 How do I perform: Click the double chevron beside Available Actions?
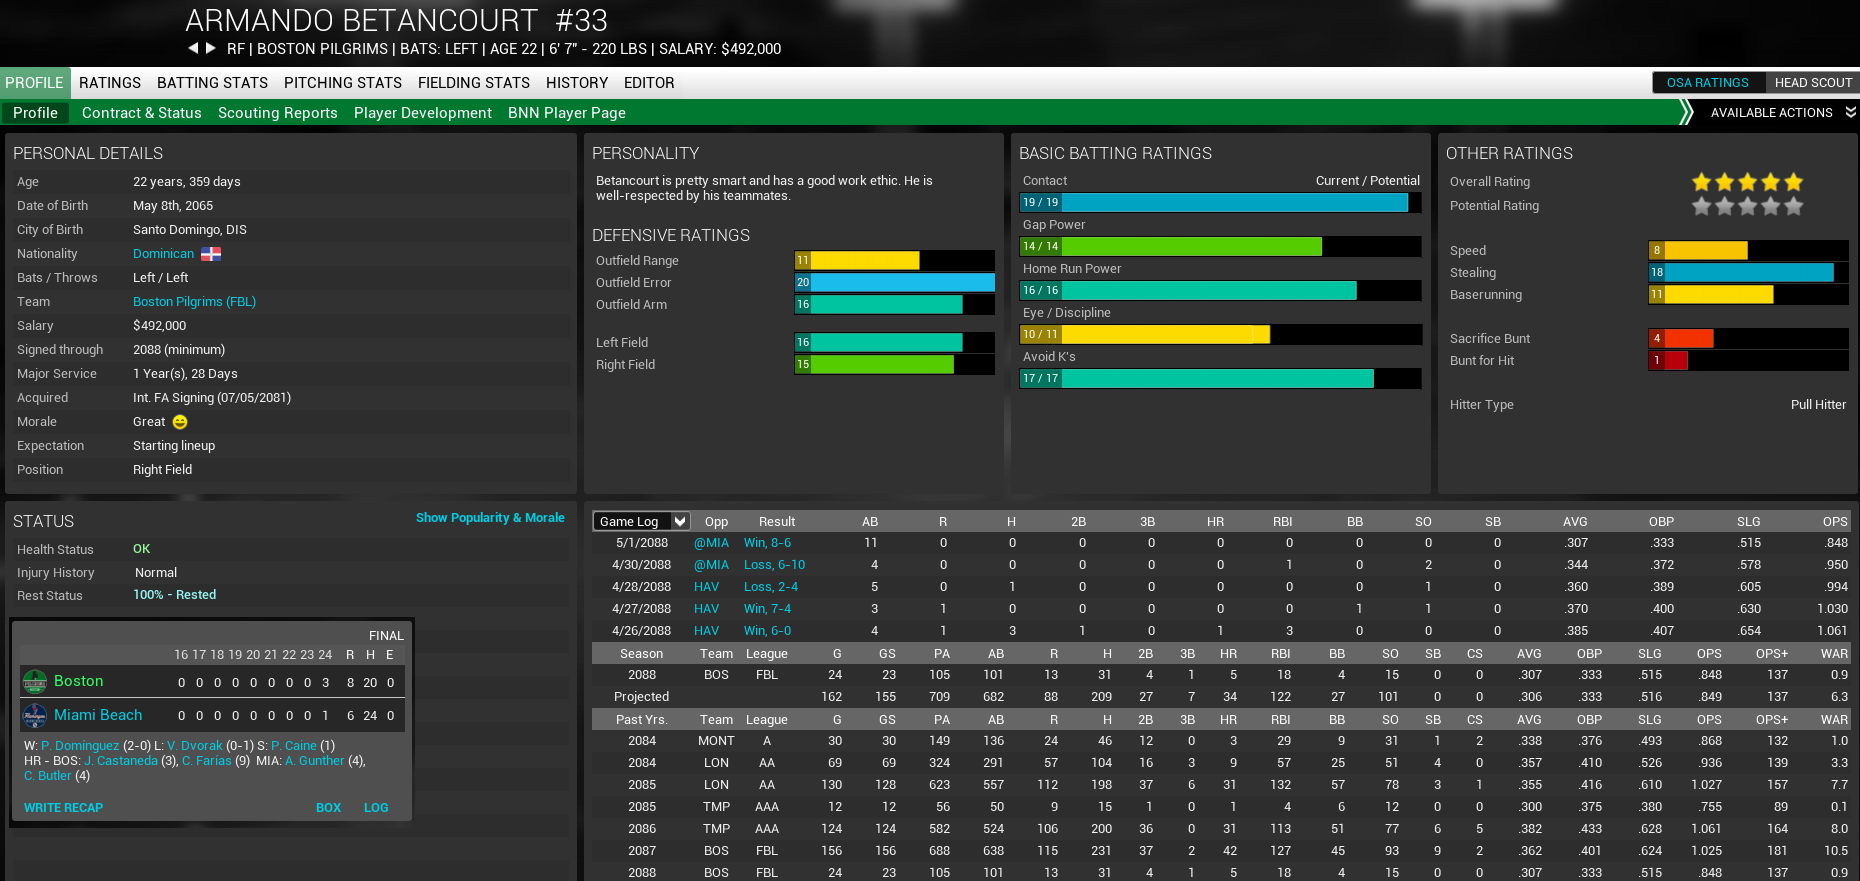tap(1851, 112)
